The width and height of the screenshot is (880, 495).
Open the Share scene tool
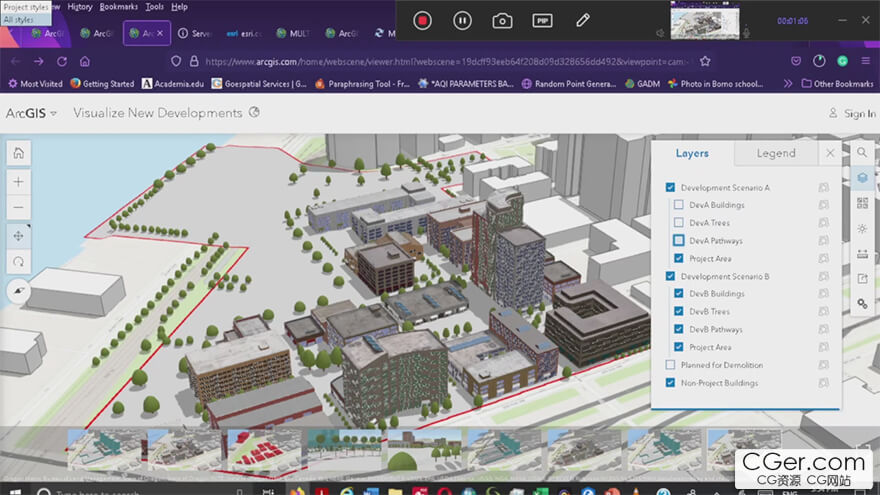point(862,279)
